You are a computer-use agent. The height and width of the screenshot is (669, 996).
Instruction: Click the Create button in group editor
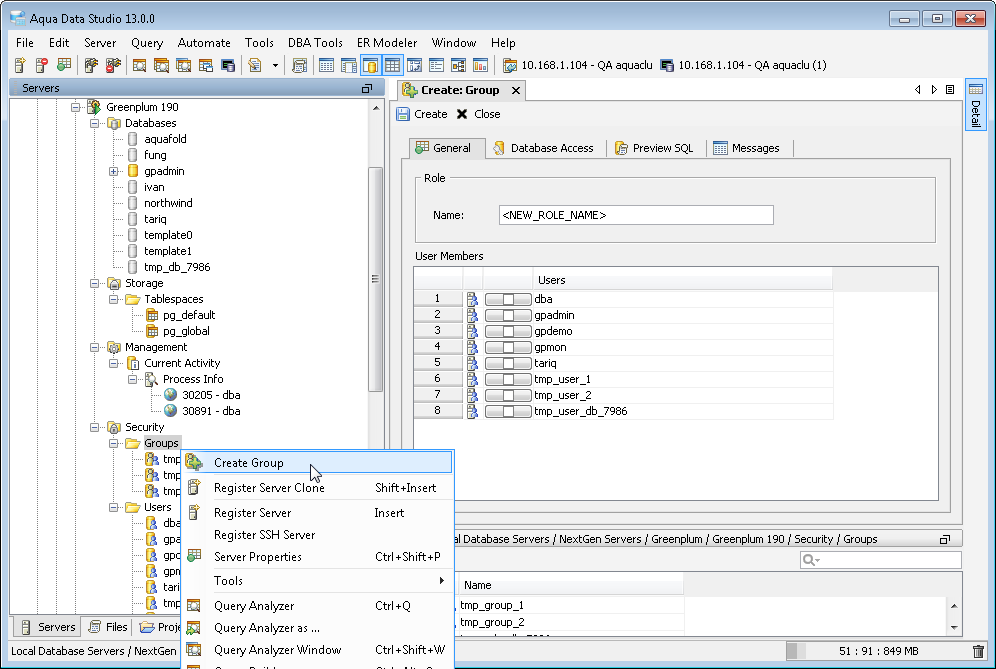[x=421, y=114]
